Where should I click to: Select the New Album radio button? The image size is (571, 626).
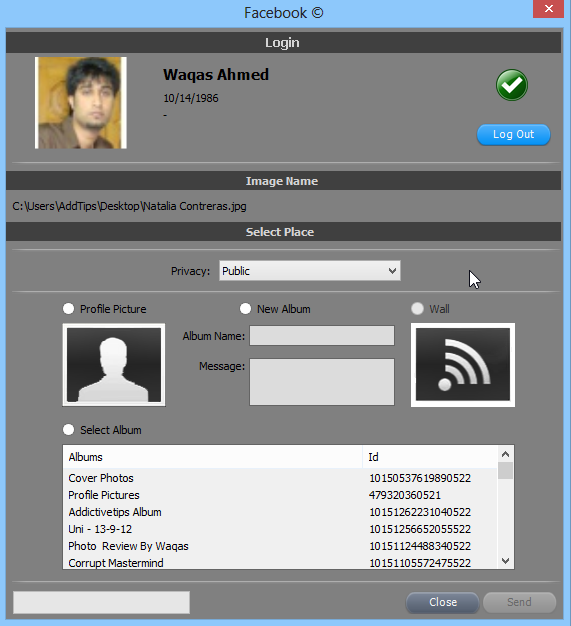tap(245, 309)
